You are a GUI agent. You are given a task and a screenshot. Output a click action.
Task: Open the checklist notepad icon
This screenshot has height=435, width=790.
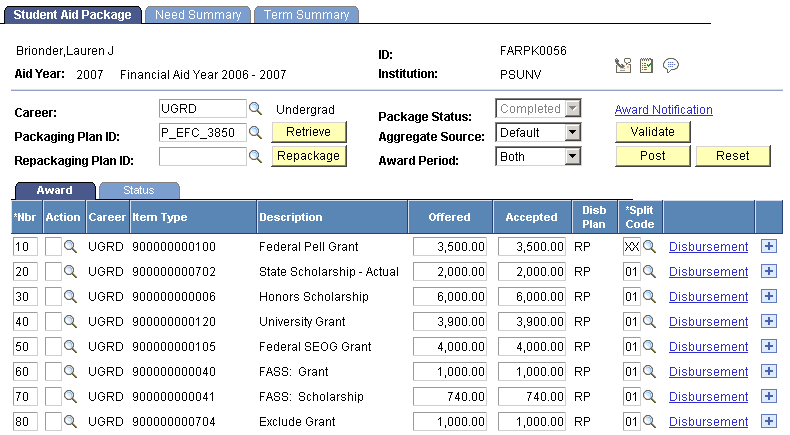[x=646, y=66]
